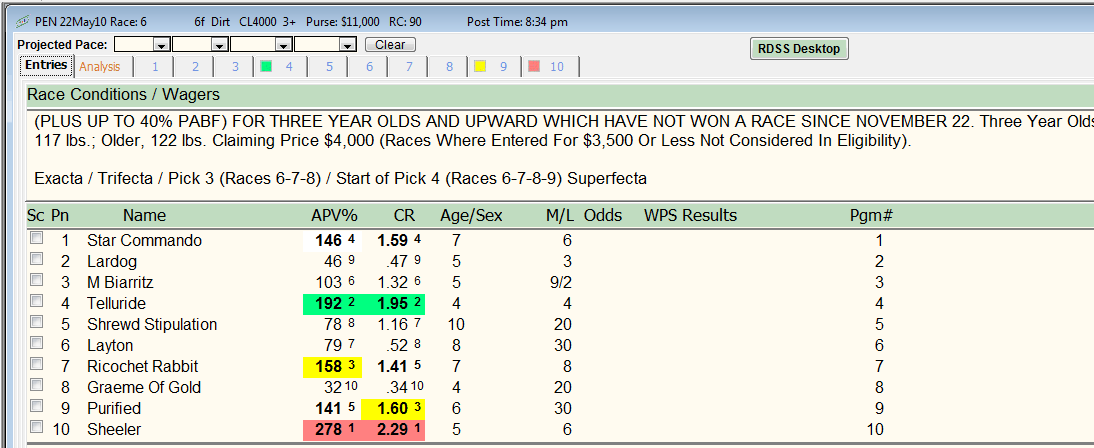Open RDSS Desktop
Screen dimensions: 1094x448
coord(799,49)
